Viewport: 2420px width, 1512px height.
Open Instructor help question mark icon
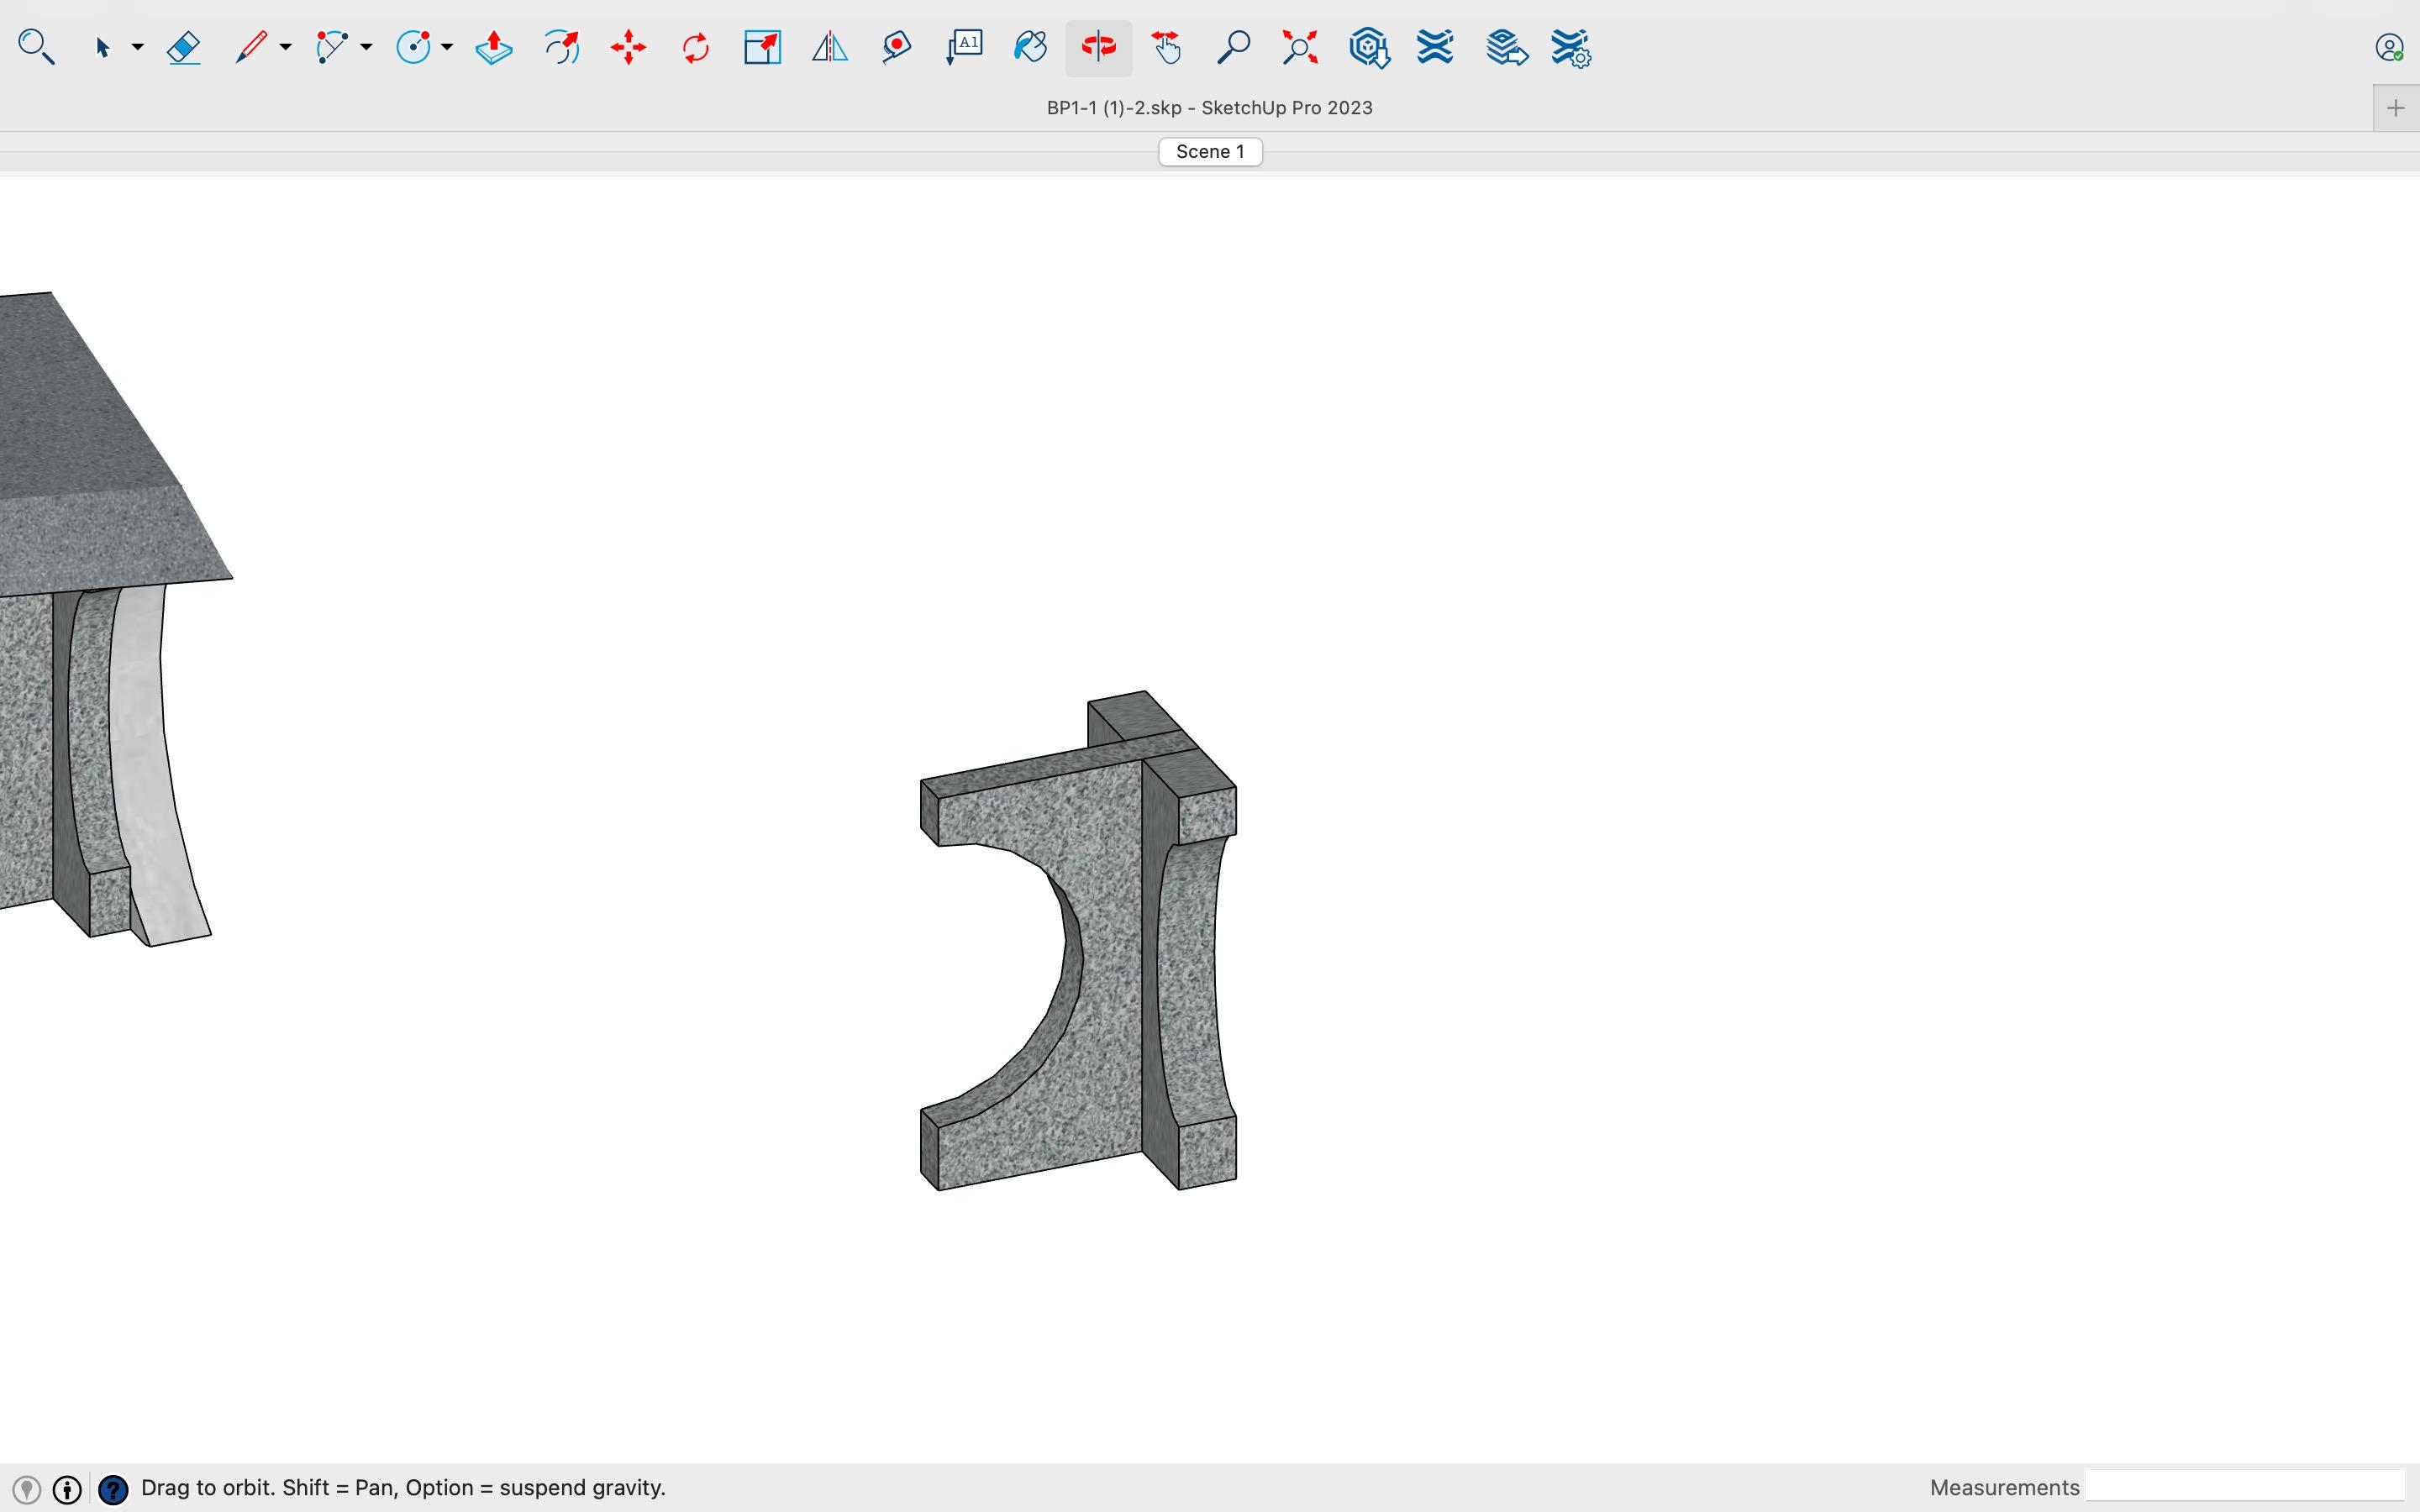[114, 1489]
